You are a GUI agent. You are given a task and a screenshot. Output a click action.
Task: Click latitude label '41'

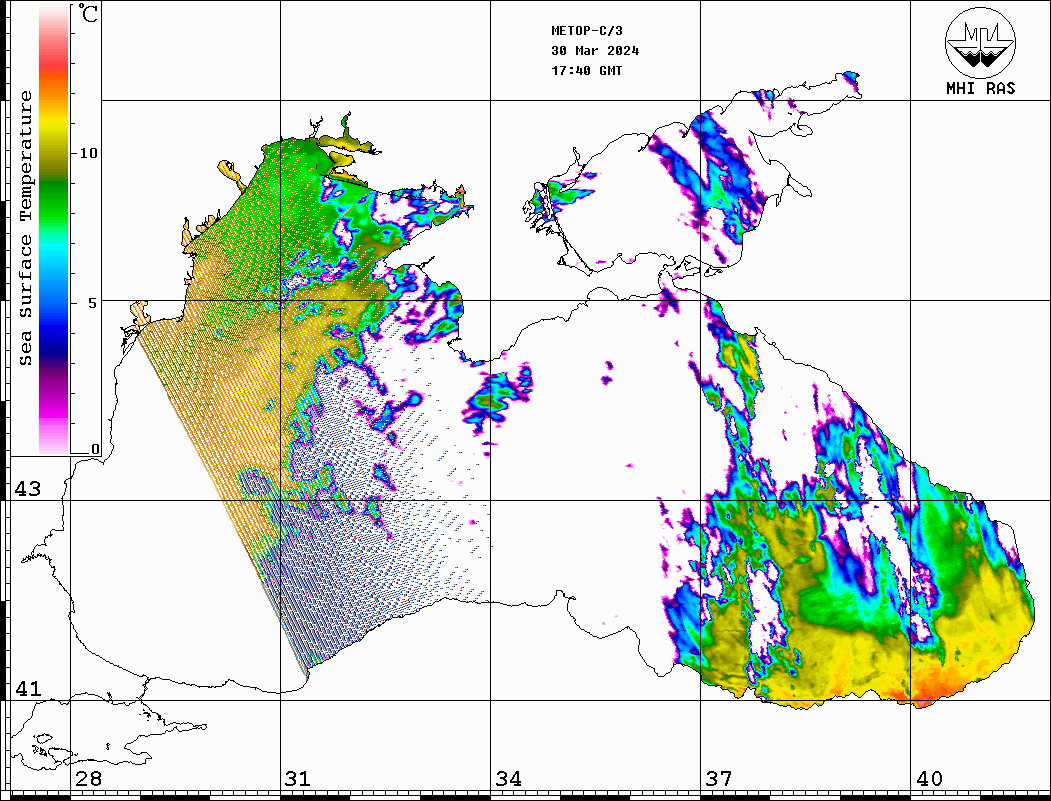pos(27,688)
